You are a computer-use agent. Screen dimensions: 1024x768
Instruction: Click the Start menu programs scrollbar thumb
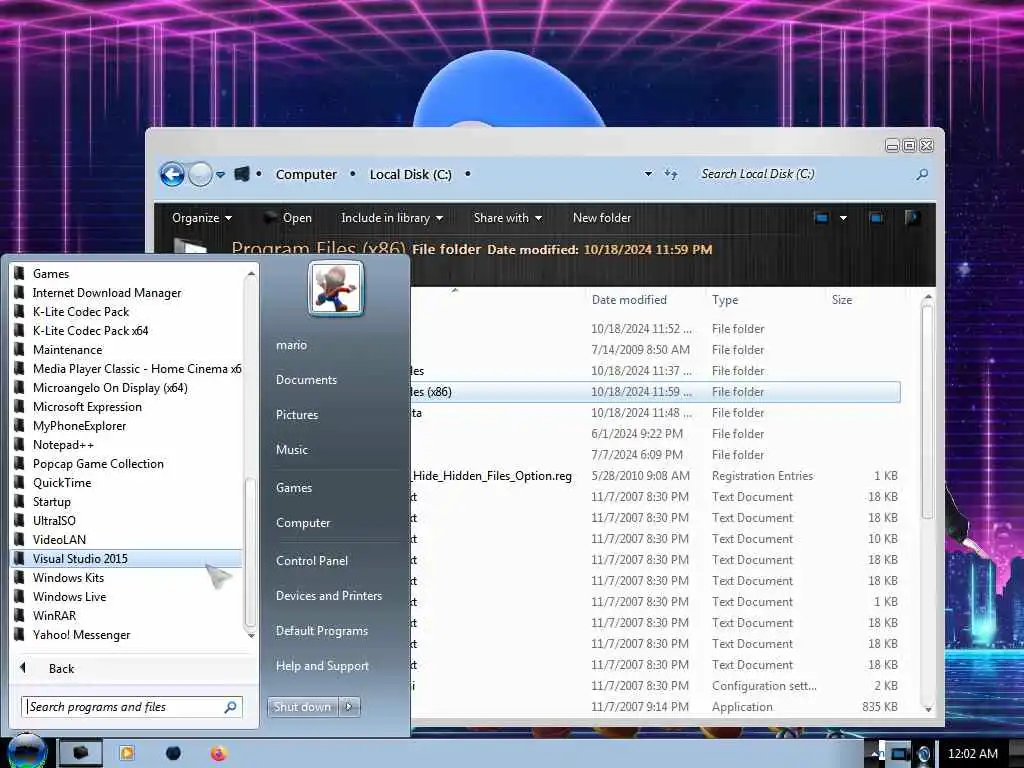(250, 552)
